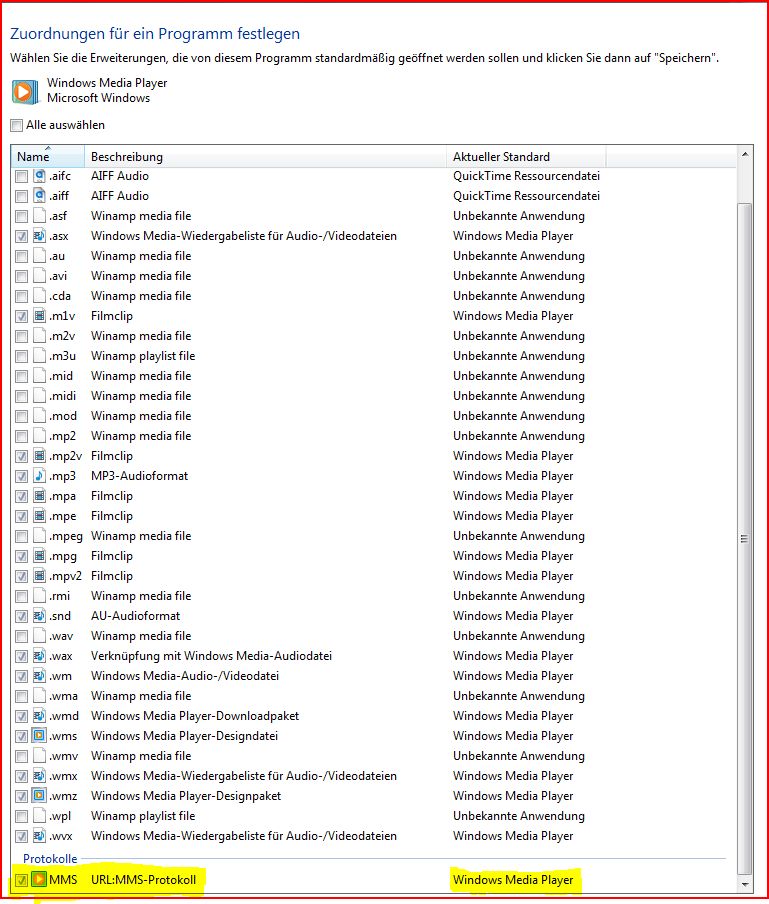This screenshot has height=904, width=769.
Task: Click the .snd audio file icon
Action: point(39,616)
